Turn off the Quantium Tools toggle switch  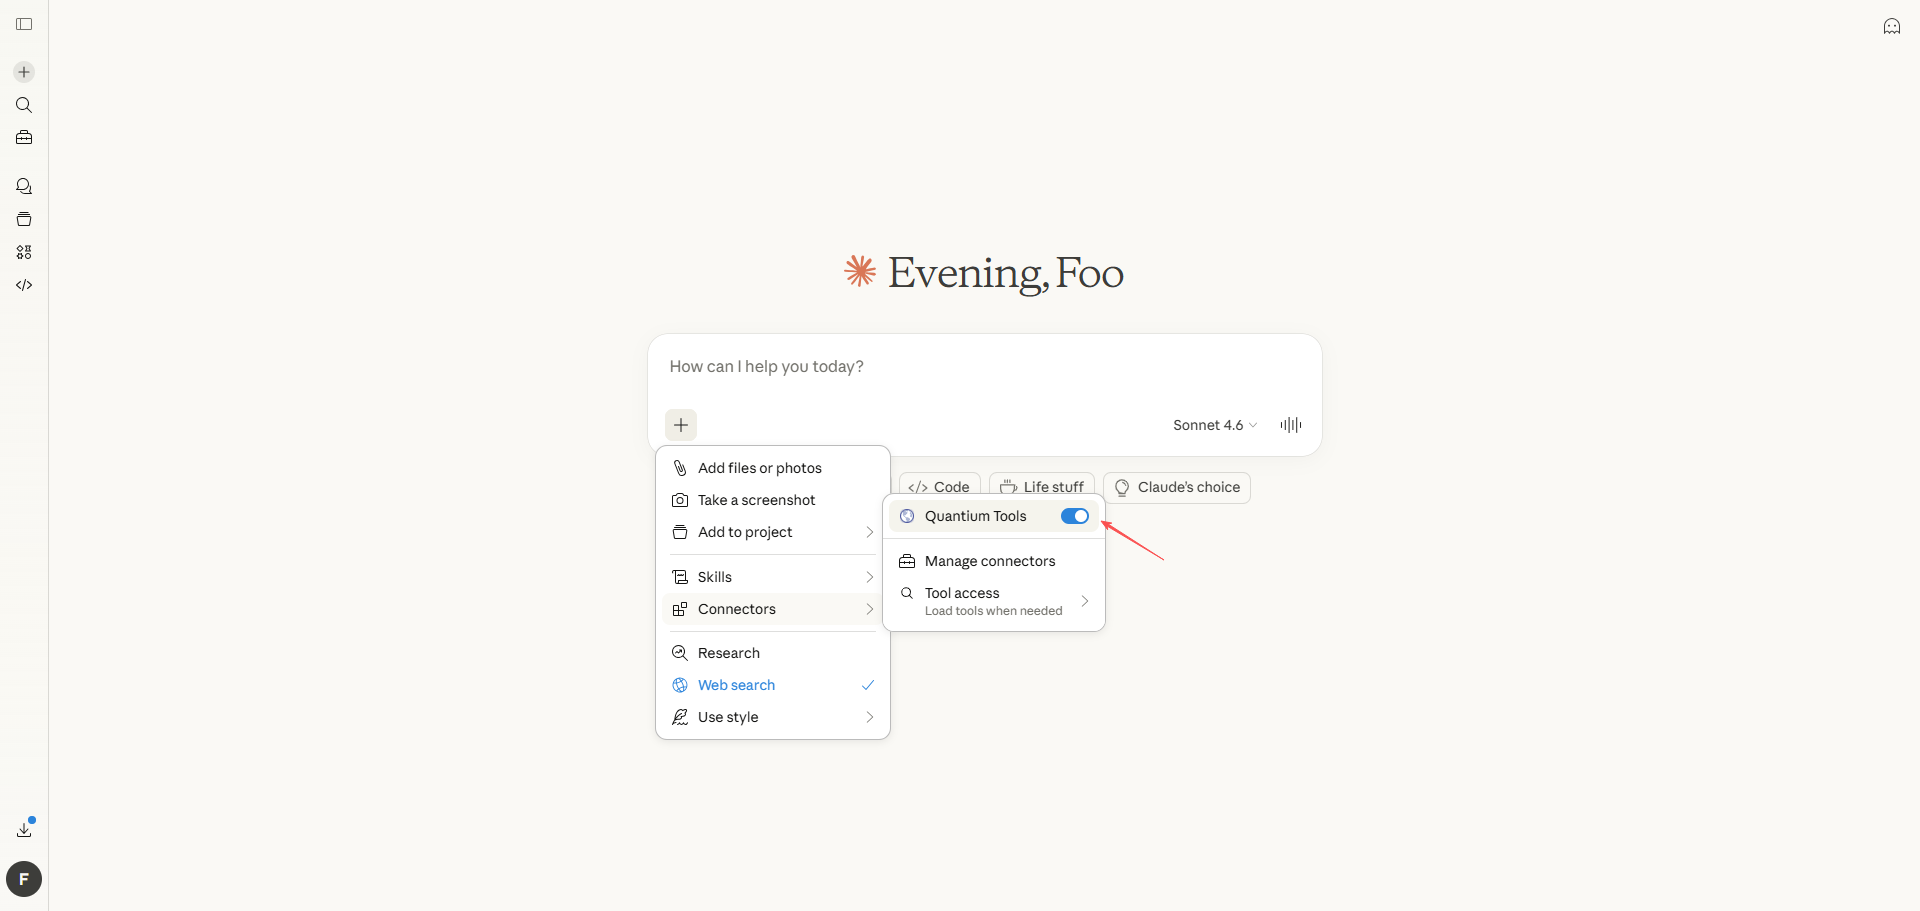(x=1075, y=516)
